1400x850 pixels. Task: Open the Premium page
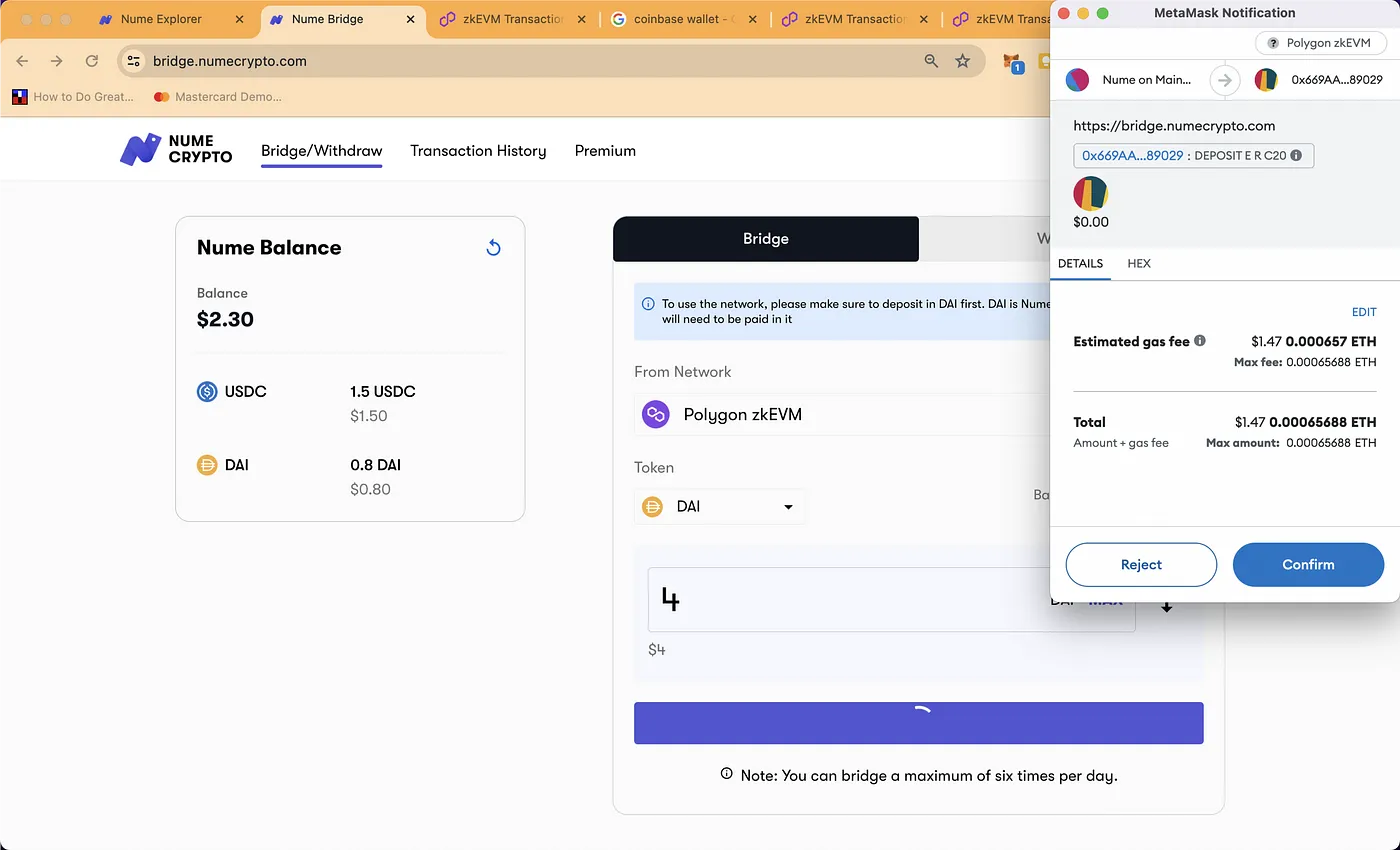coord(605,151)
